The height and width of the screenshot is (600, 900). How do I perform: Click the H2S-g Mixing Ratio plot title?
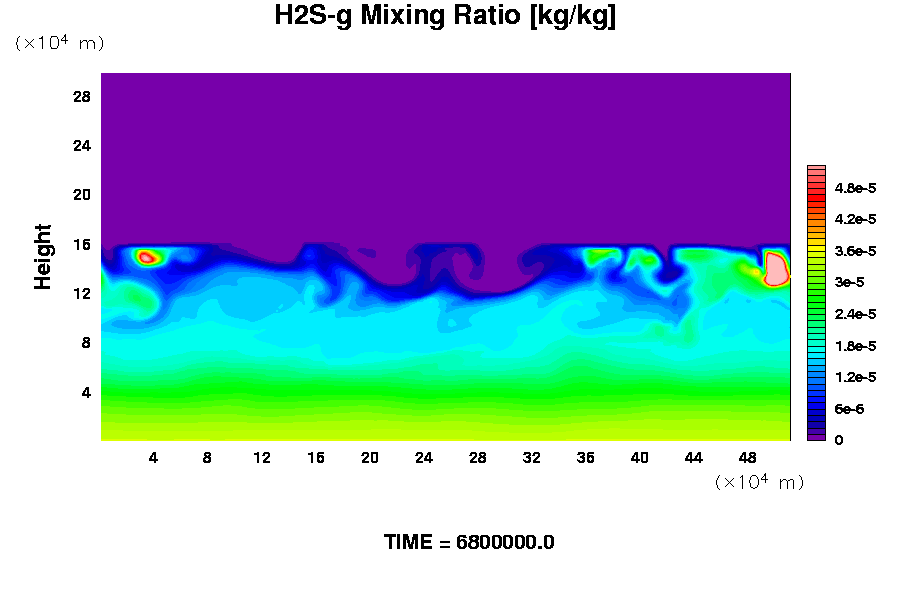[445, 17]
